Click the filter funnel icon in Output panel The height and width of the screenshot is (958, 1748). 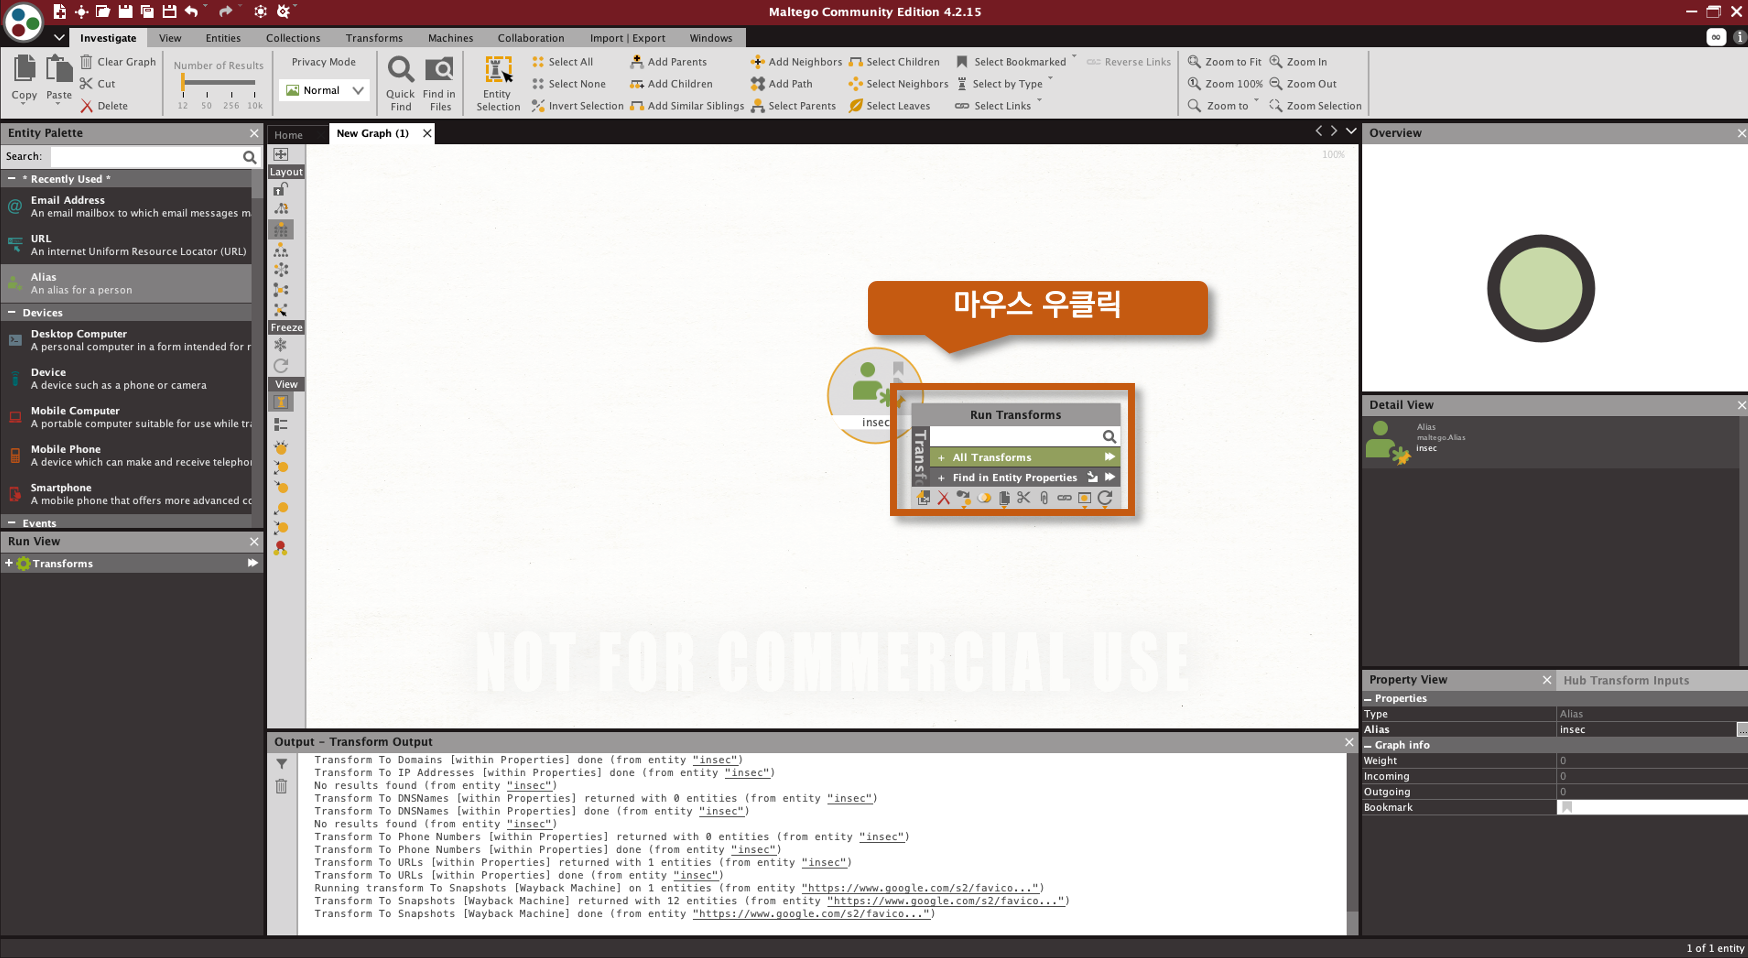pyautogui.click(x=282, y=764)
